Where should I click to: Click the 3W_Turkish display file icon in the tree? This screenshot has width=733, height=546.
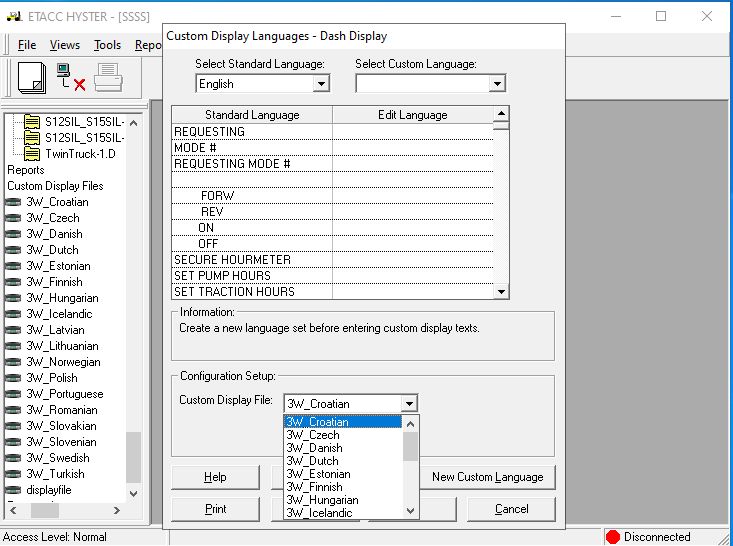pyautogui.click(x=14, y=474)
